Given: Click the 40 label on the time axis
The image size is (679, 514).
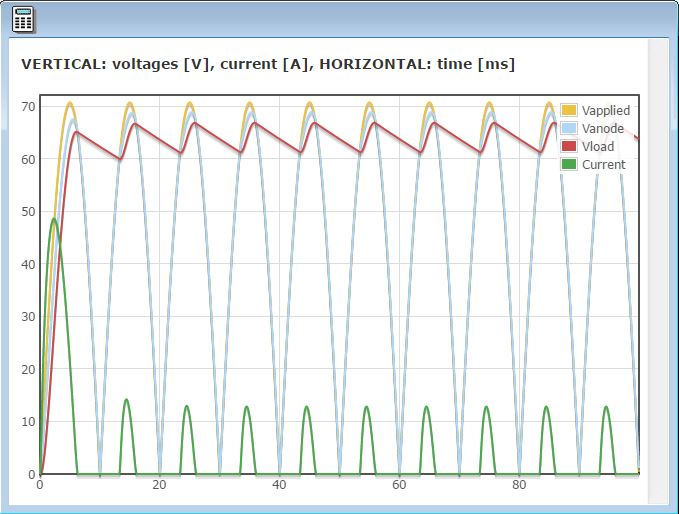Looking at the screenshot, I should click(x=279, y=485).
